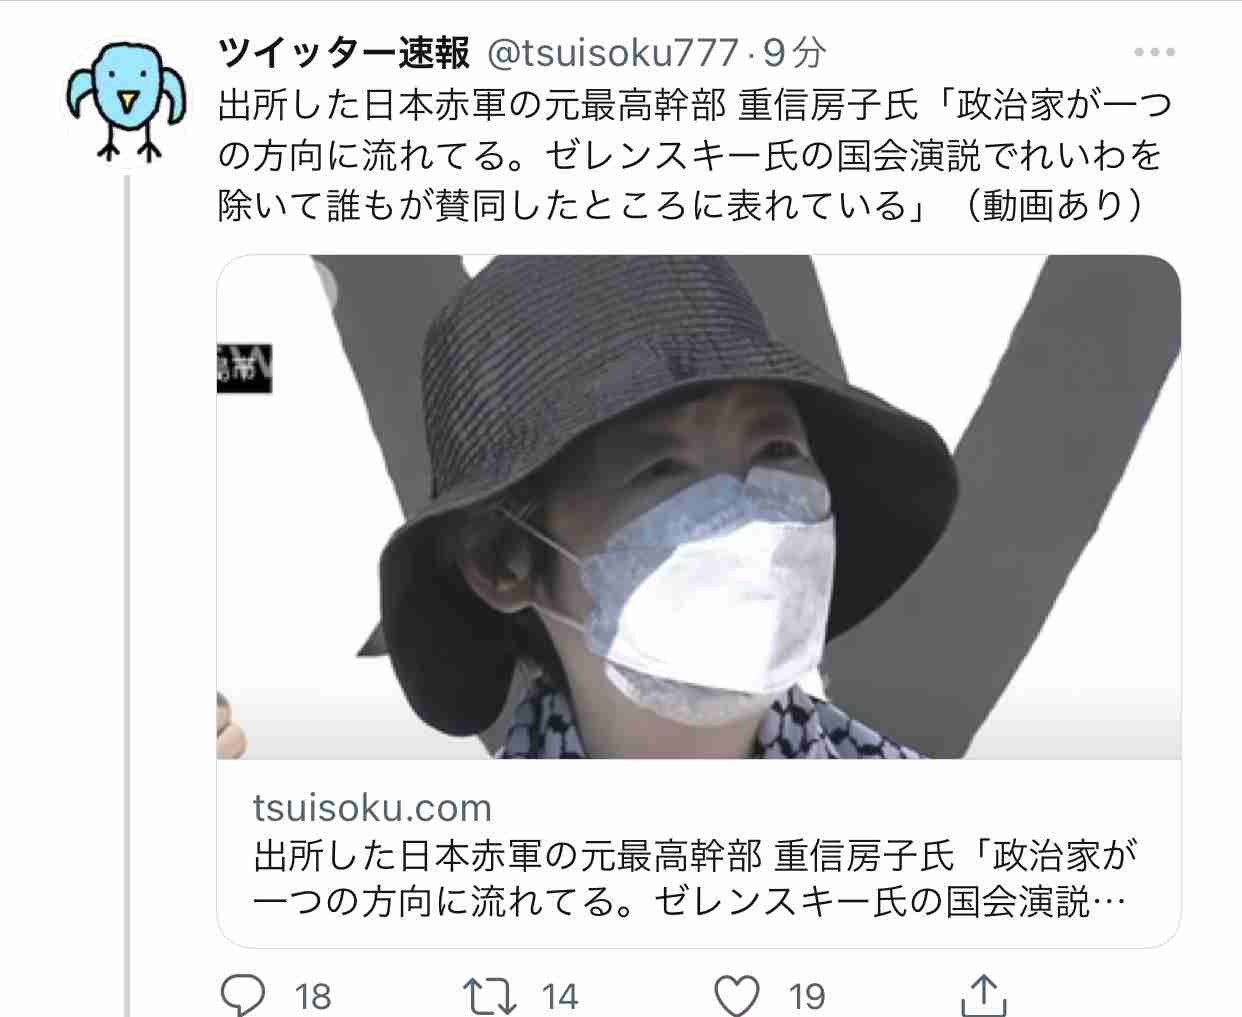Image resolution: width=1242 pixels, height=1017 pixels.
Task: Tap the blue bird profile avatar
Action: [x=127, y=100]
